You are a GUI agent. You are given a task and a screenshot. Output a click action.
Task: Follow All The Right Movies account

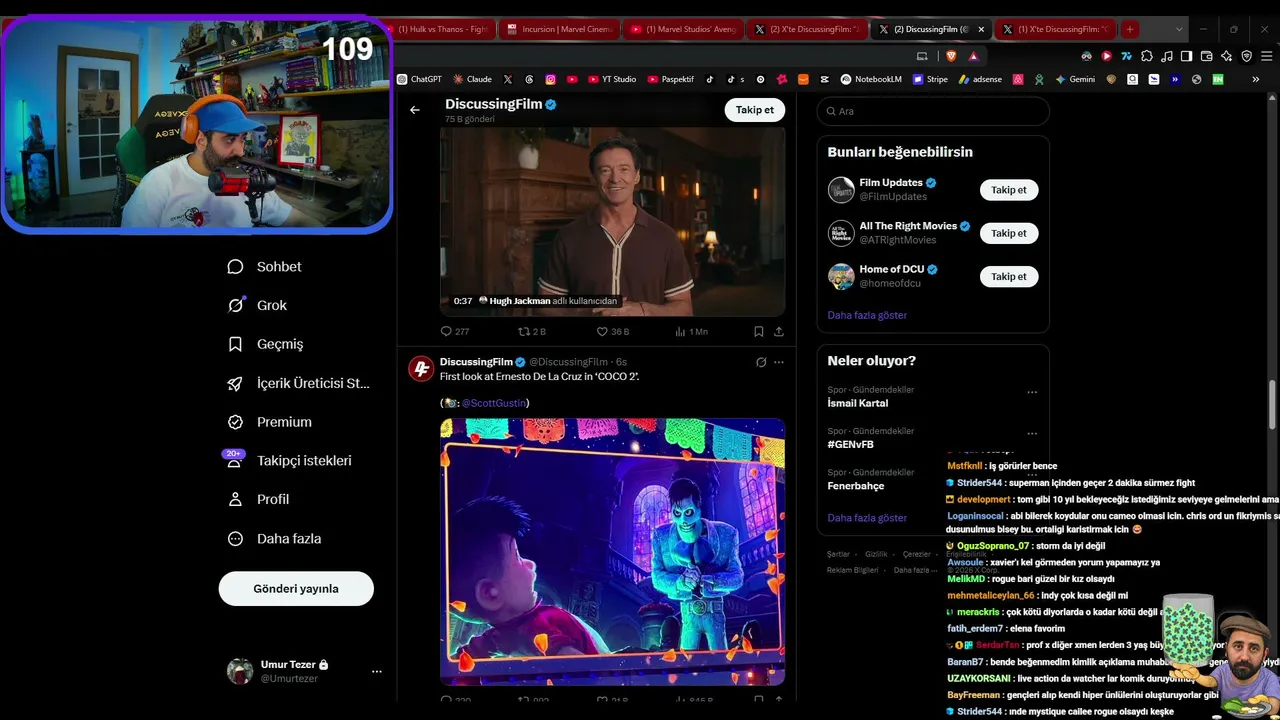click(x=1009, y=233)
